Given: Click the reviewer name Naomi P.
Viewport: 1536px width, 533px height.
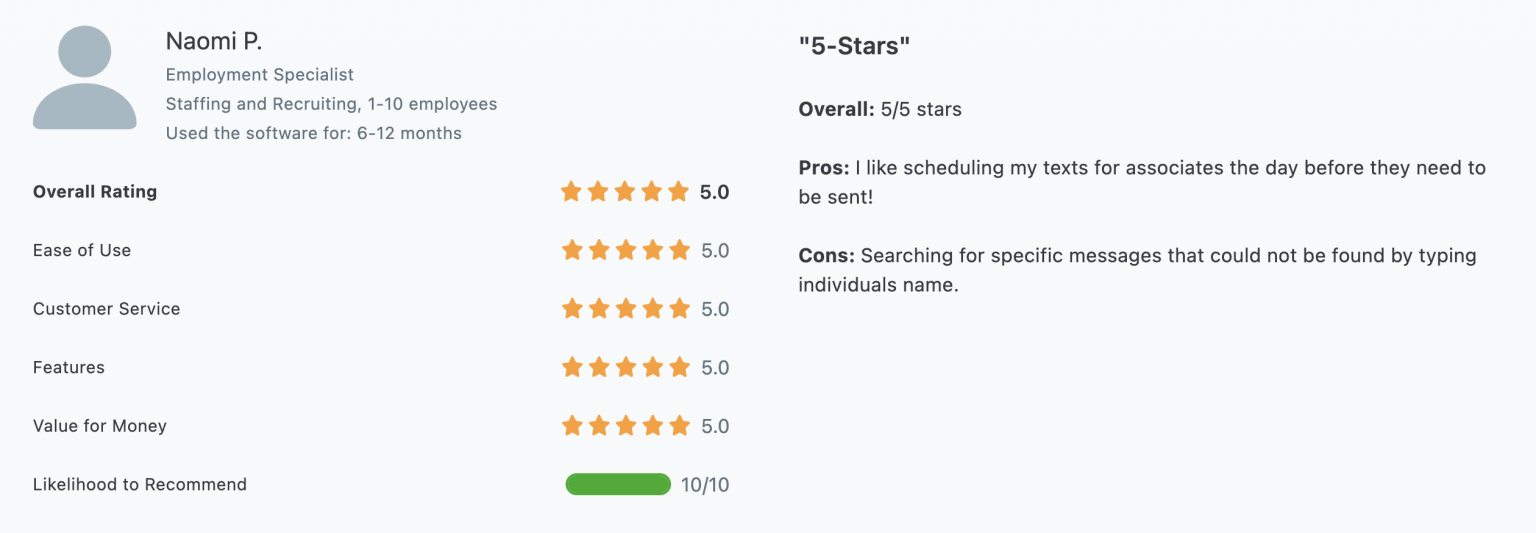Looking at the screenshot, I should [x=214, y=42].
